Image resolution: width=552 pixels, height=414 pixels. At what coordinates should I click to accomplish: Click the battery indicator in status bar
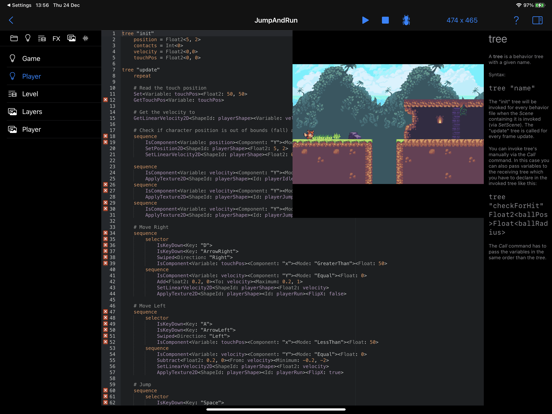point(540,5)
